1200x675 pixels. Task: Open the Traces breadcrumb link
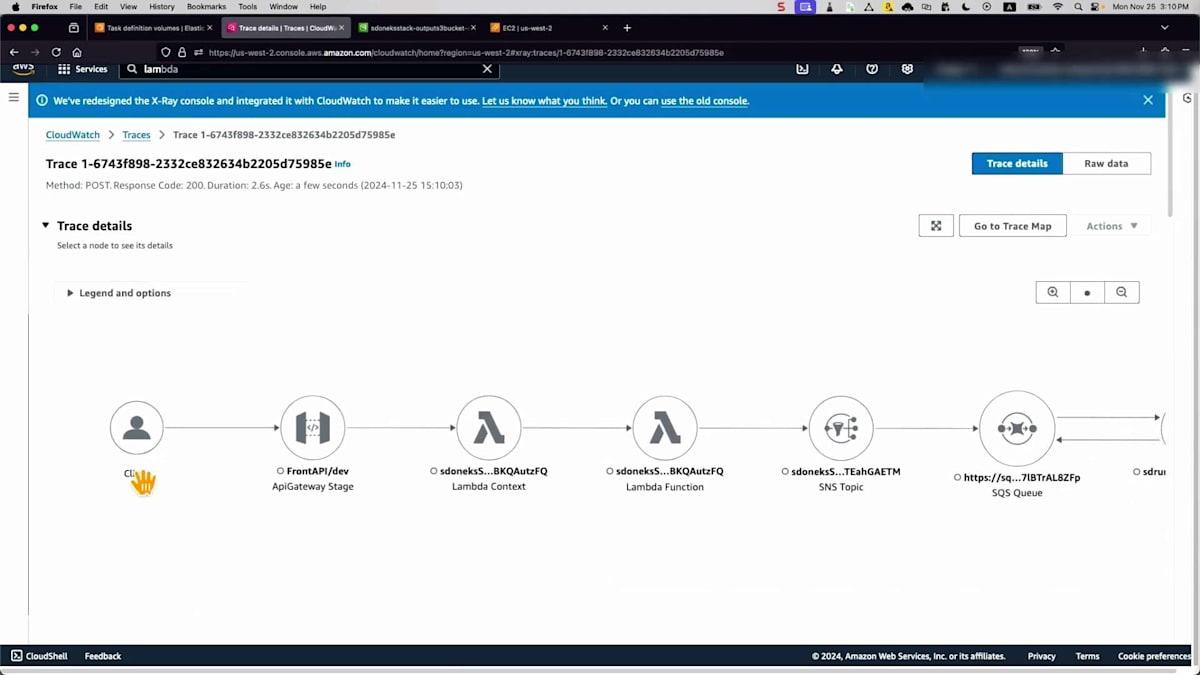pos(136,134)
